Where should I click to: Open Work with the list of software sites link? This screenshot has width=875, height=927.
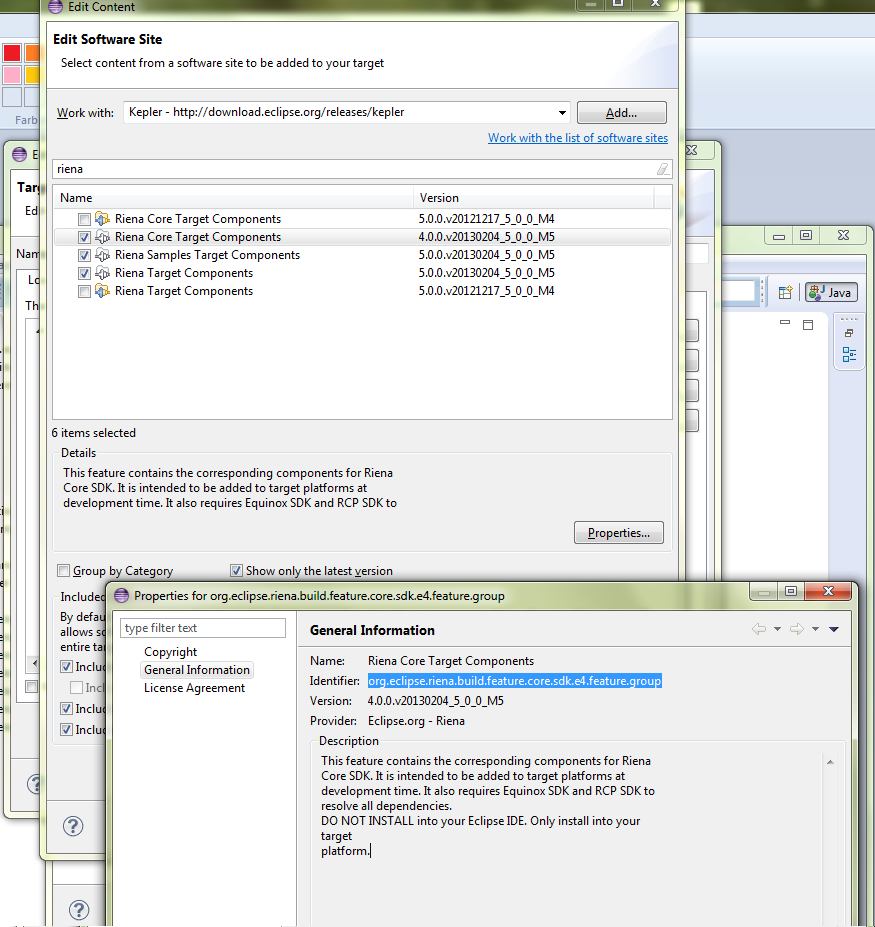point(578,138)
